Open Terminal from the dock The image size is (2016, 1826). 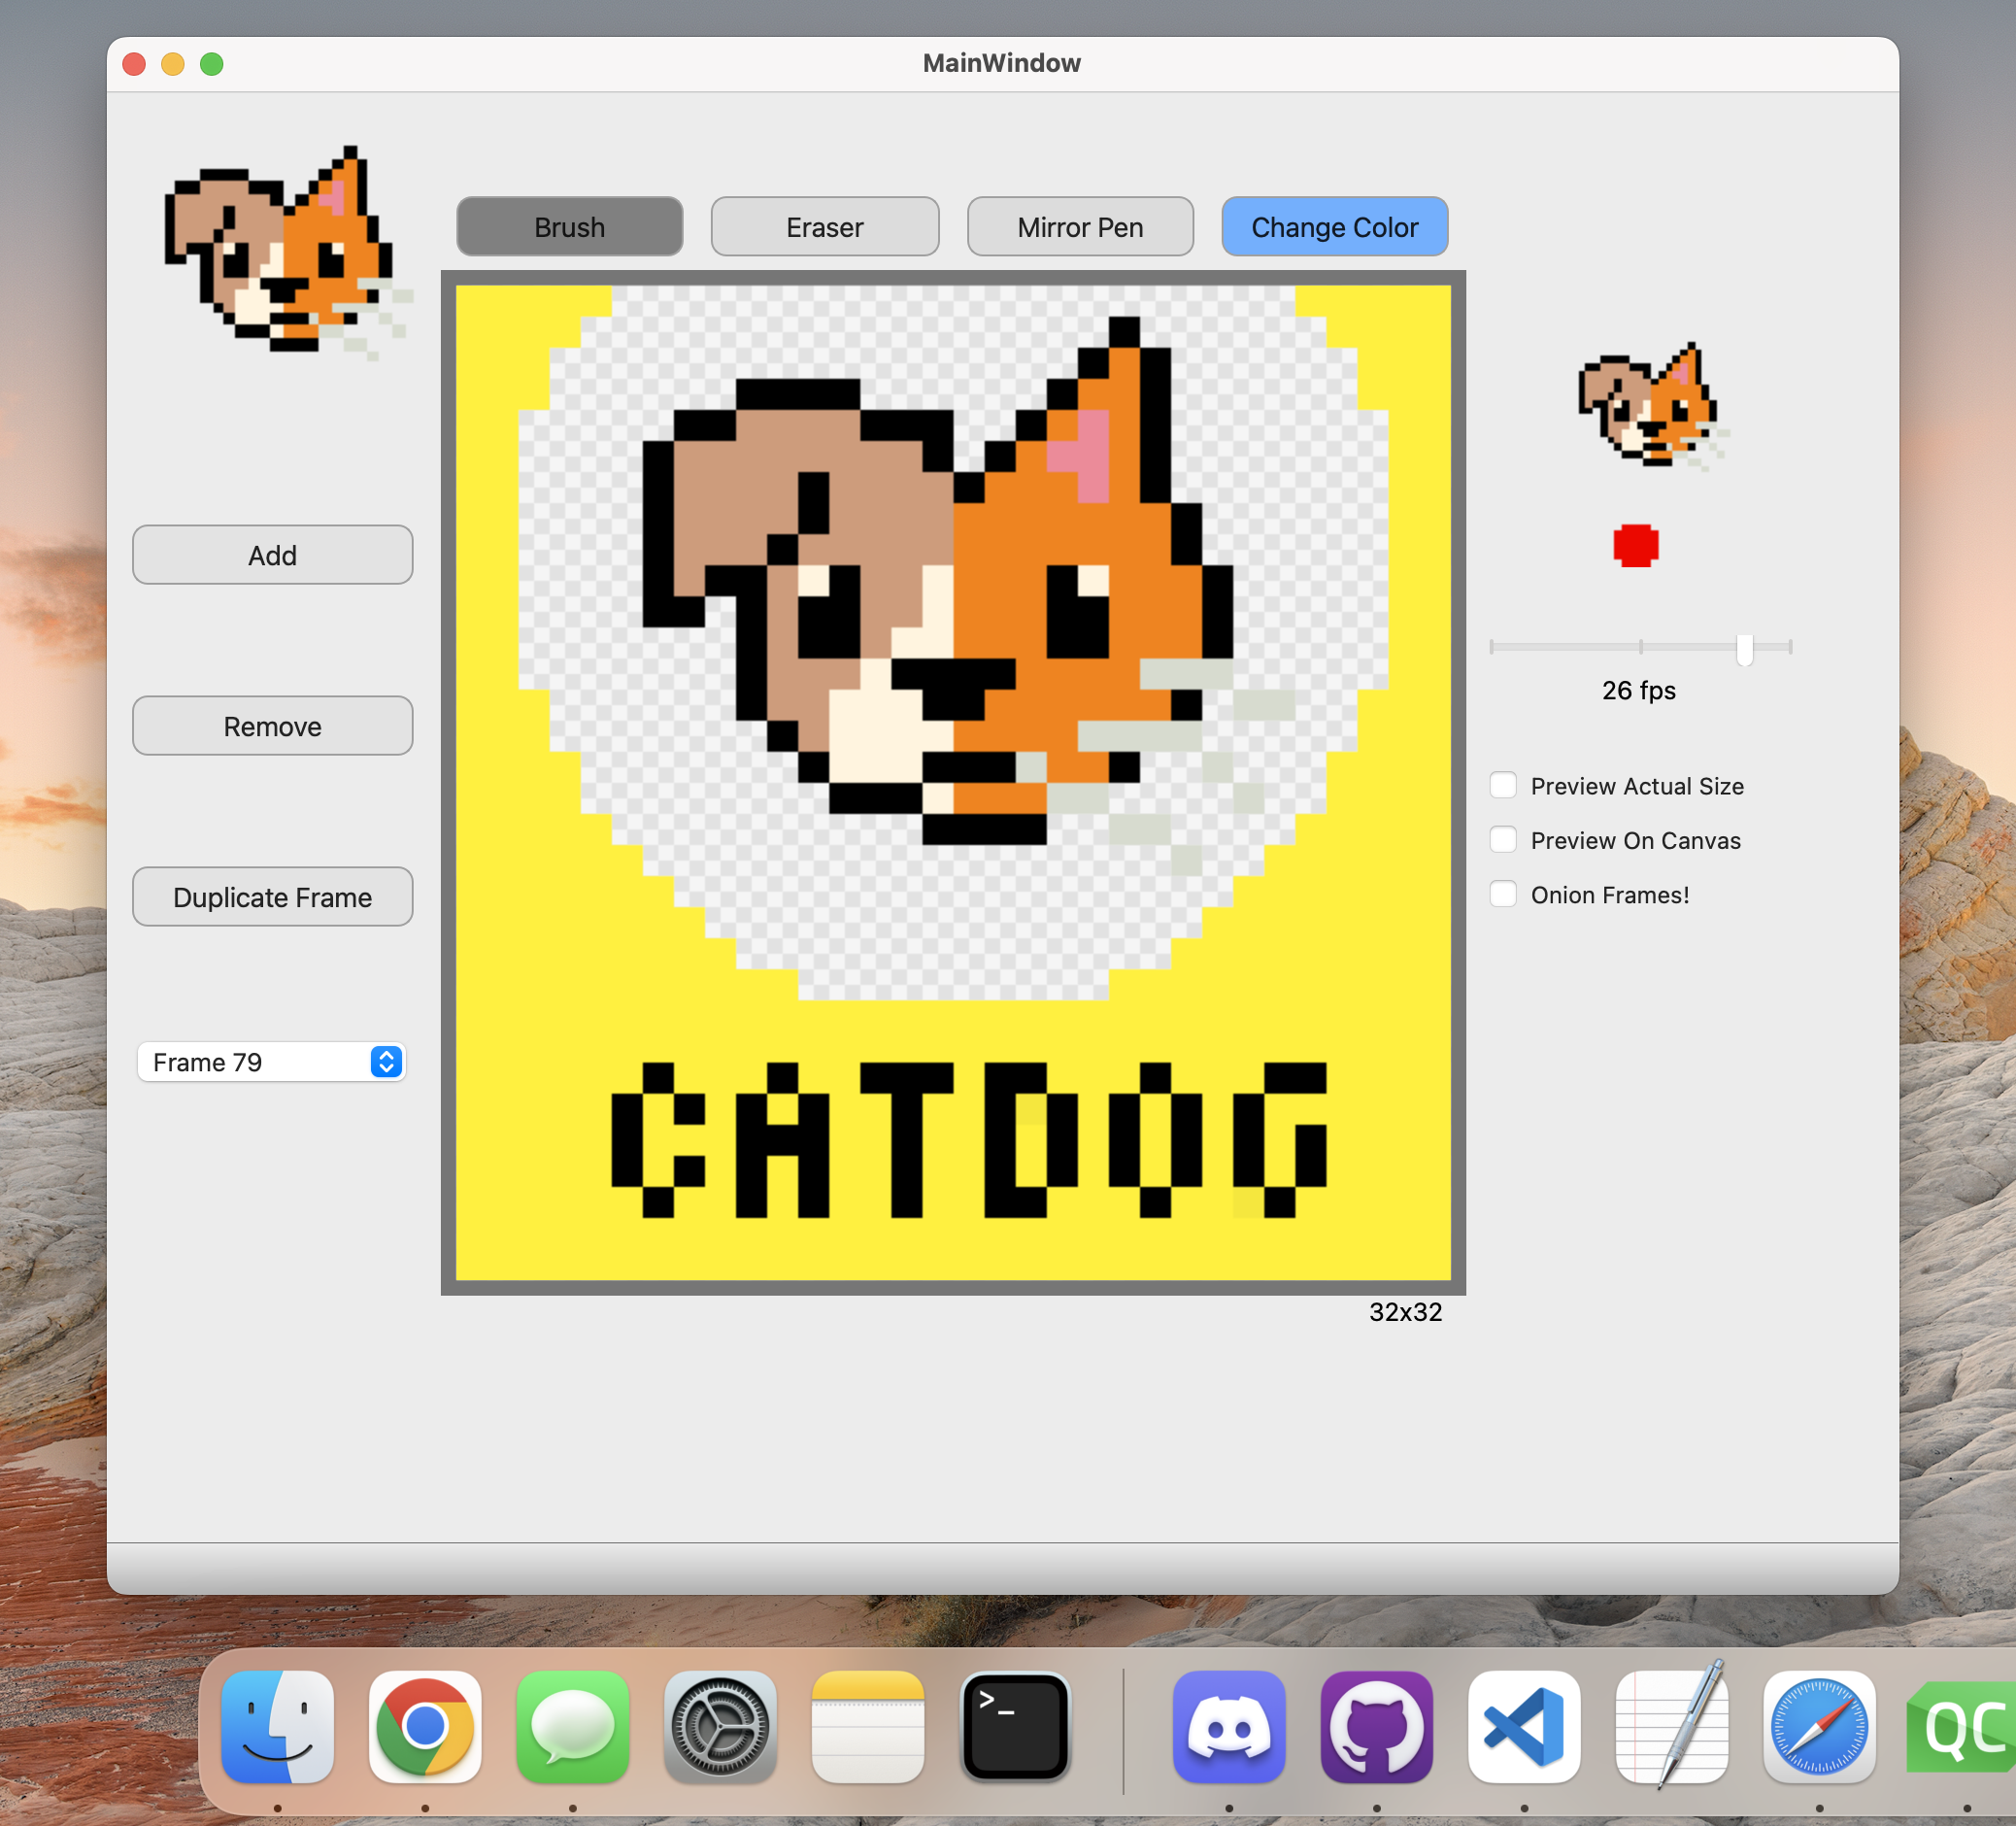pyautogui.click(x=1015, y=1726)
